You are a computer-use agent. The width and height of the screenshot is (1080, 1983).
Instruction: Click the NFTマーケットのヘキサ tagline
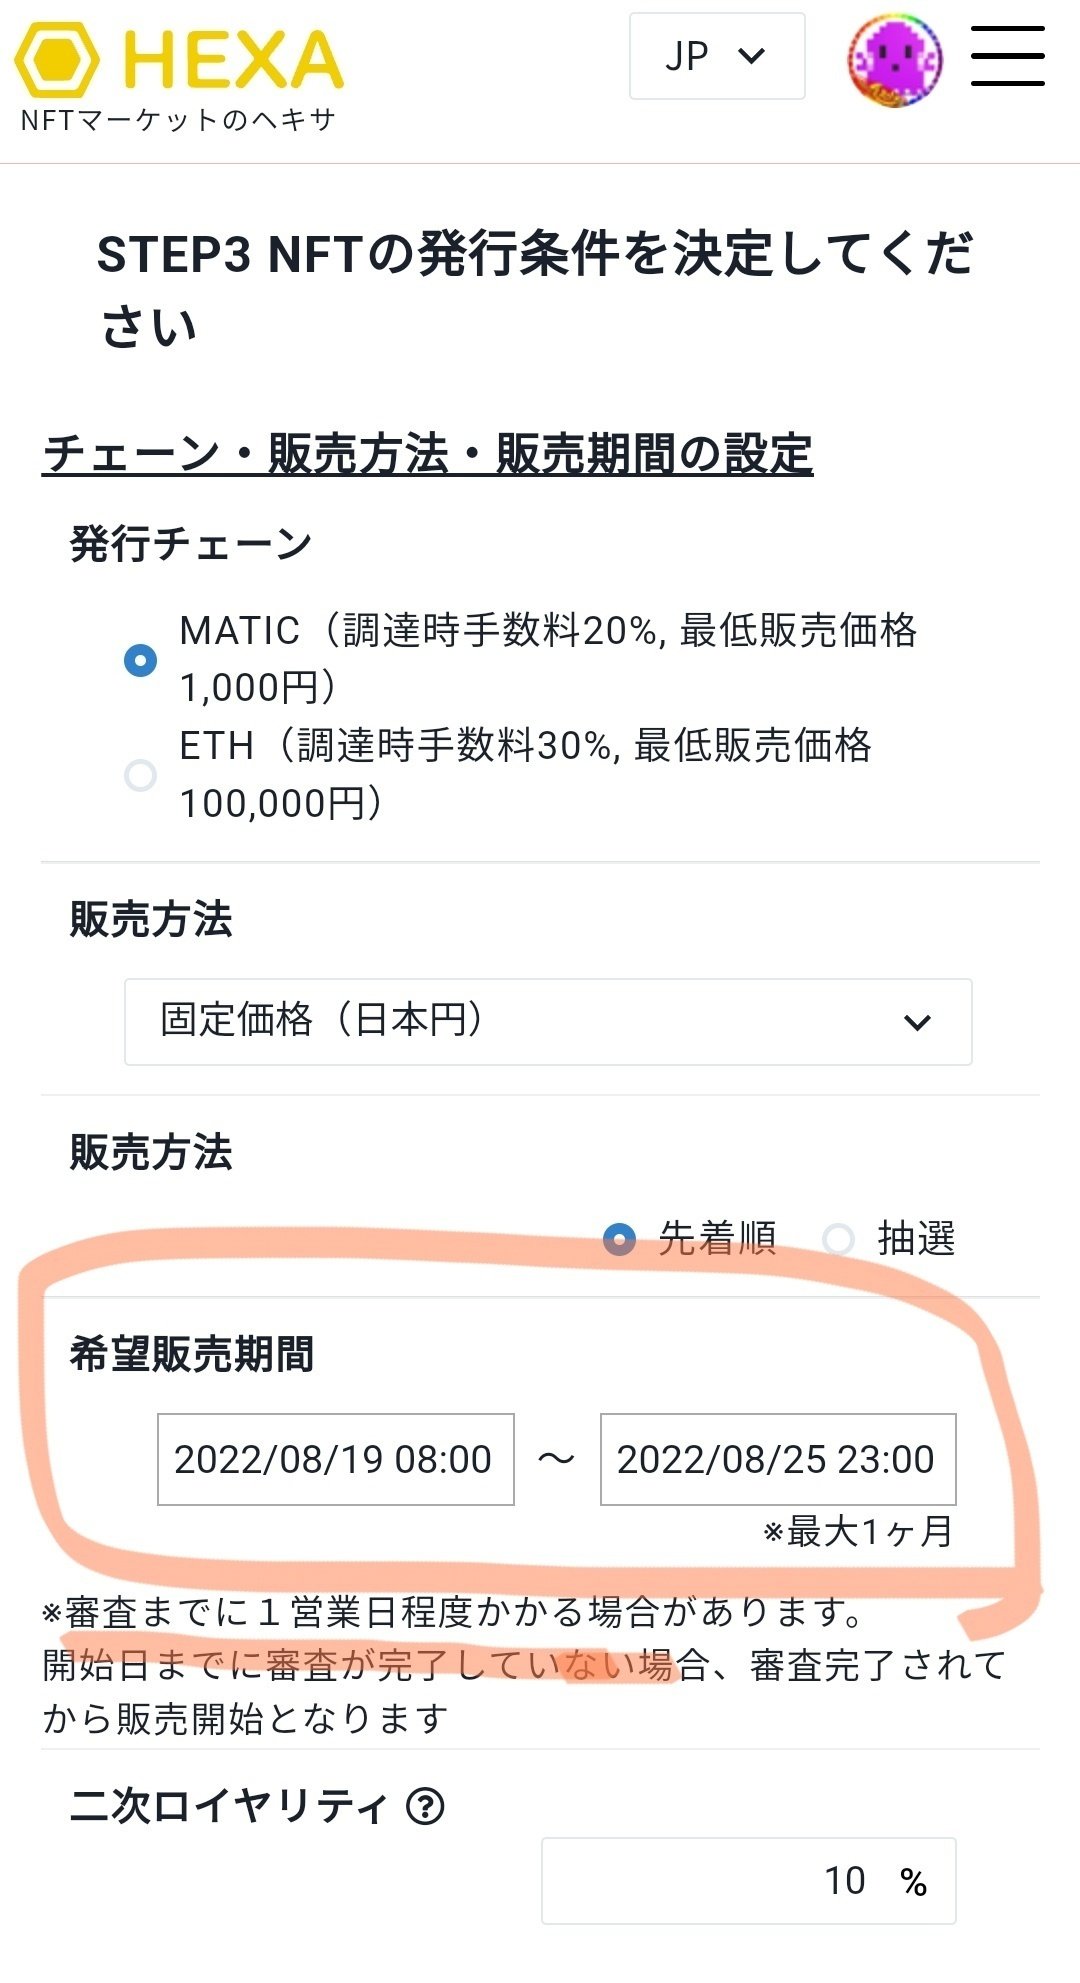pos(178,120)
